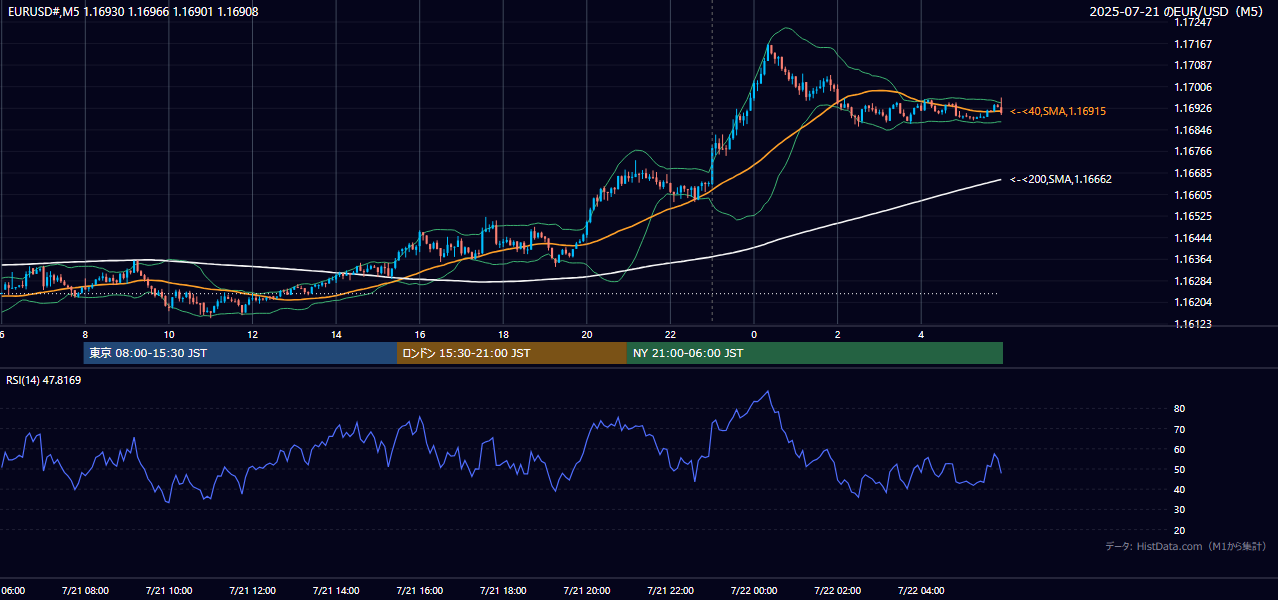Select the NY 21:00-06:00 JST session bar
The width and height of the screenshot is (1278, 600).
(x=815, y=353)
